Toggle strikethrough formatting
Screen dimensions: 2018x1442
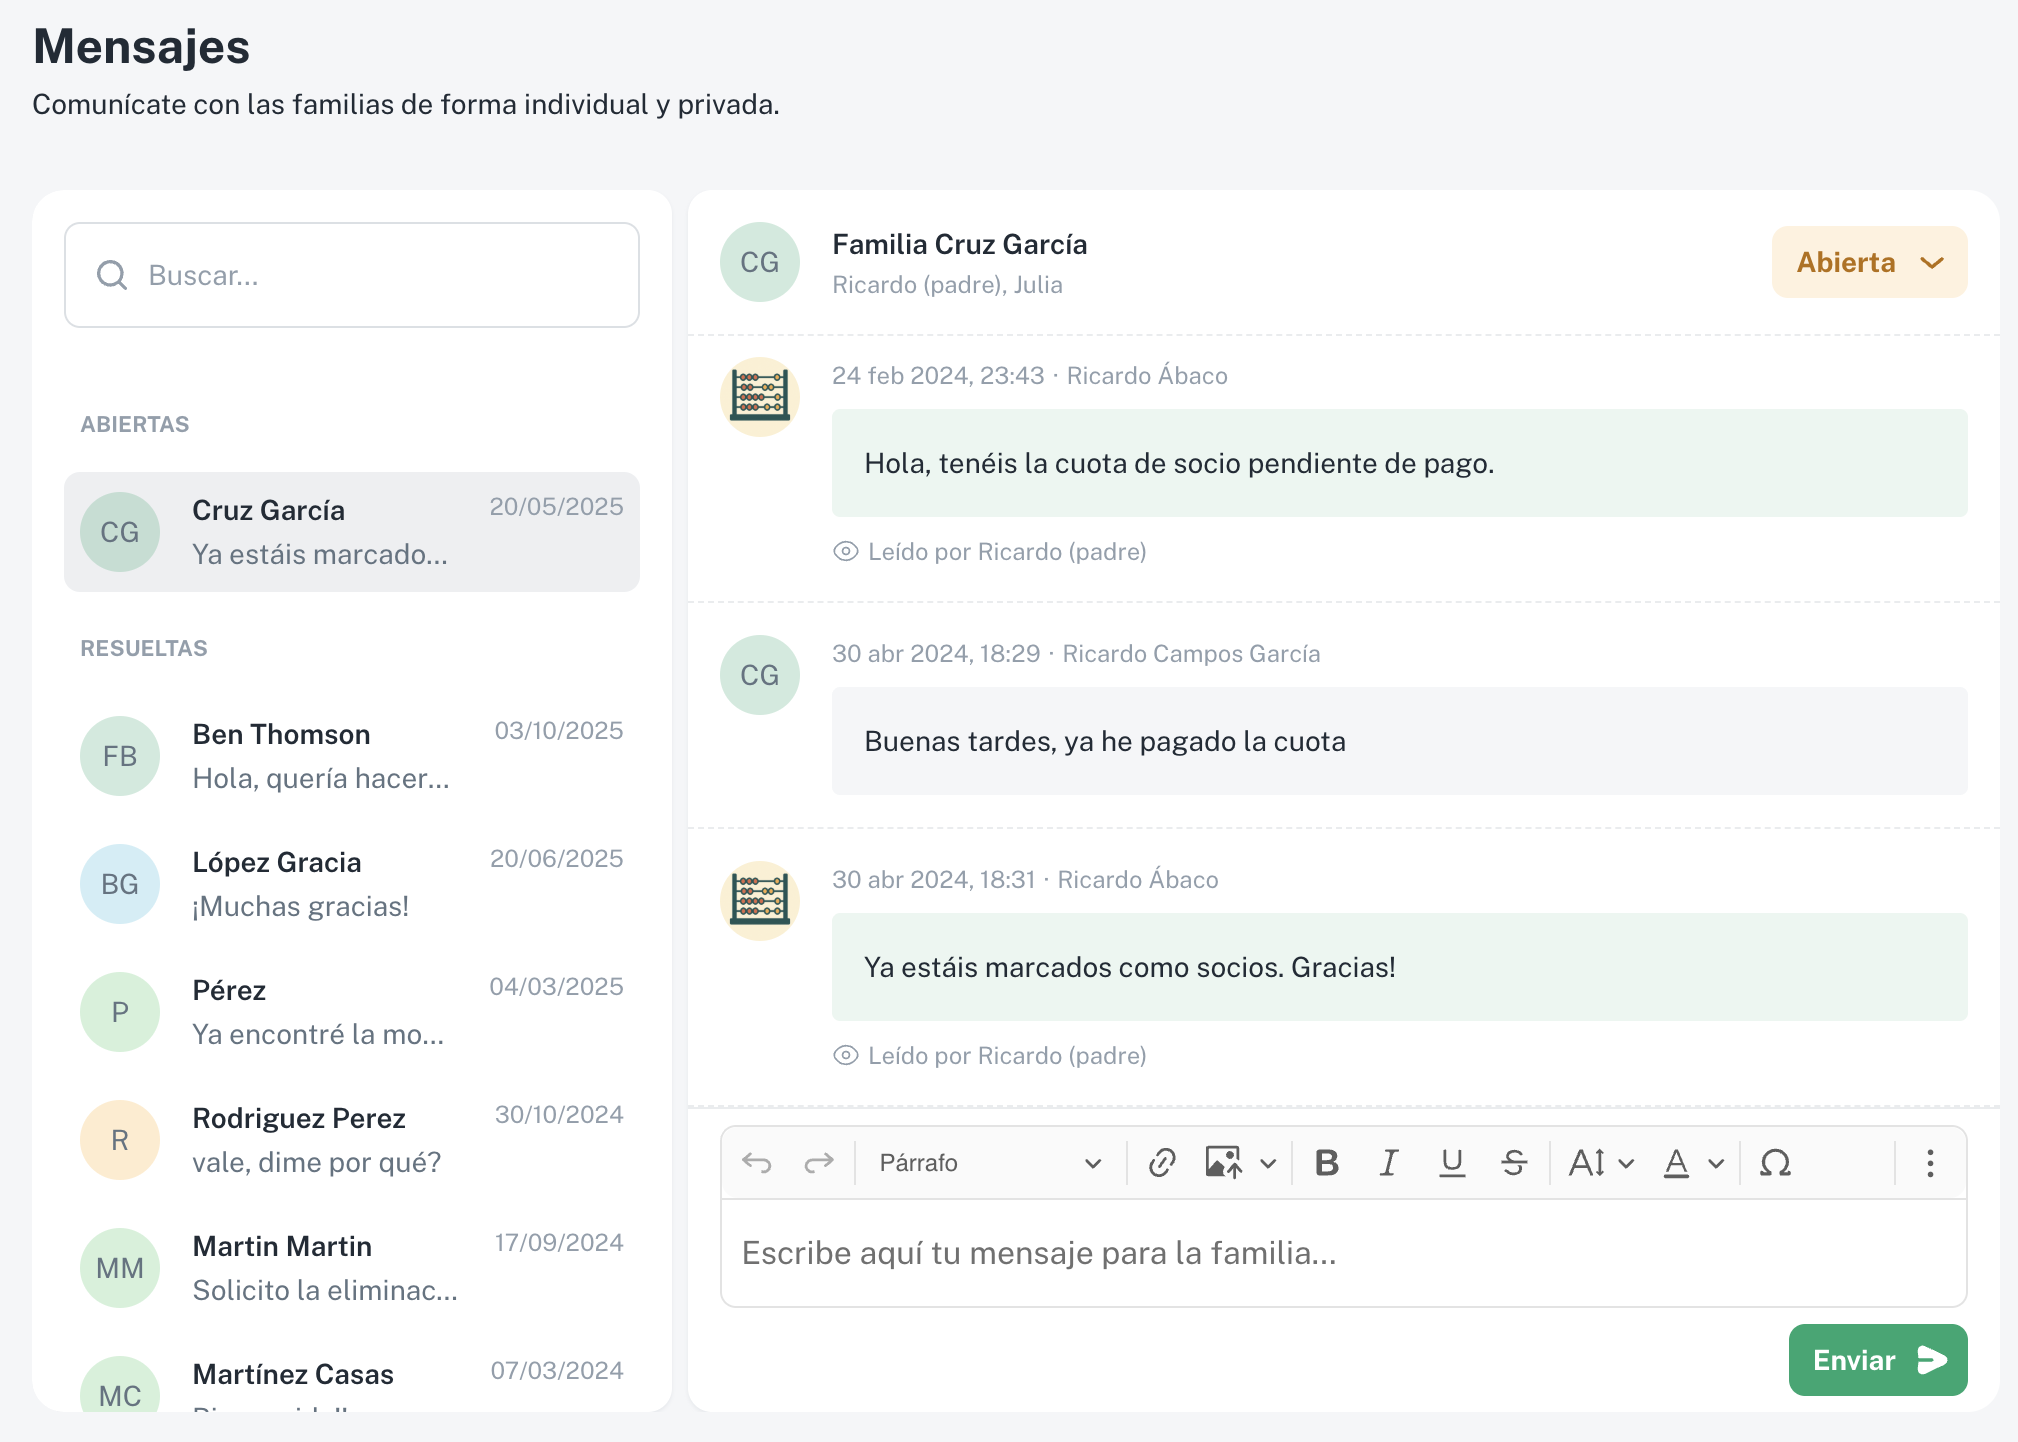(x=1514, y=1163)
